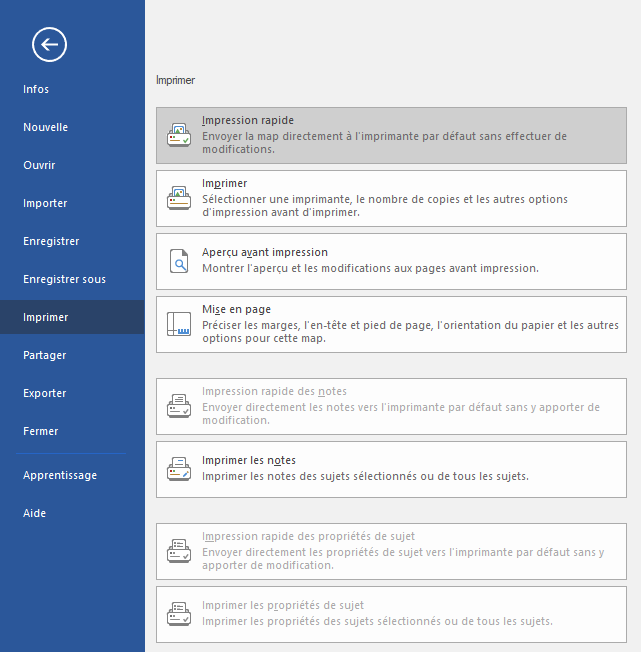Screen dimensions: 641x652
Task: Click the back arrow circle icon
Action: pyautogui.click(x=49, y=44)
